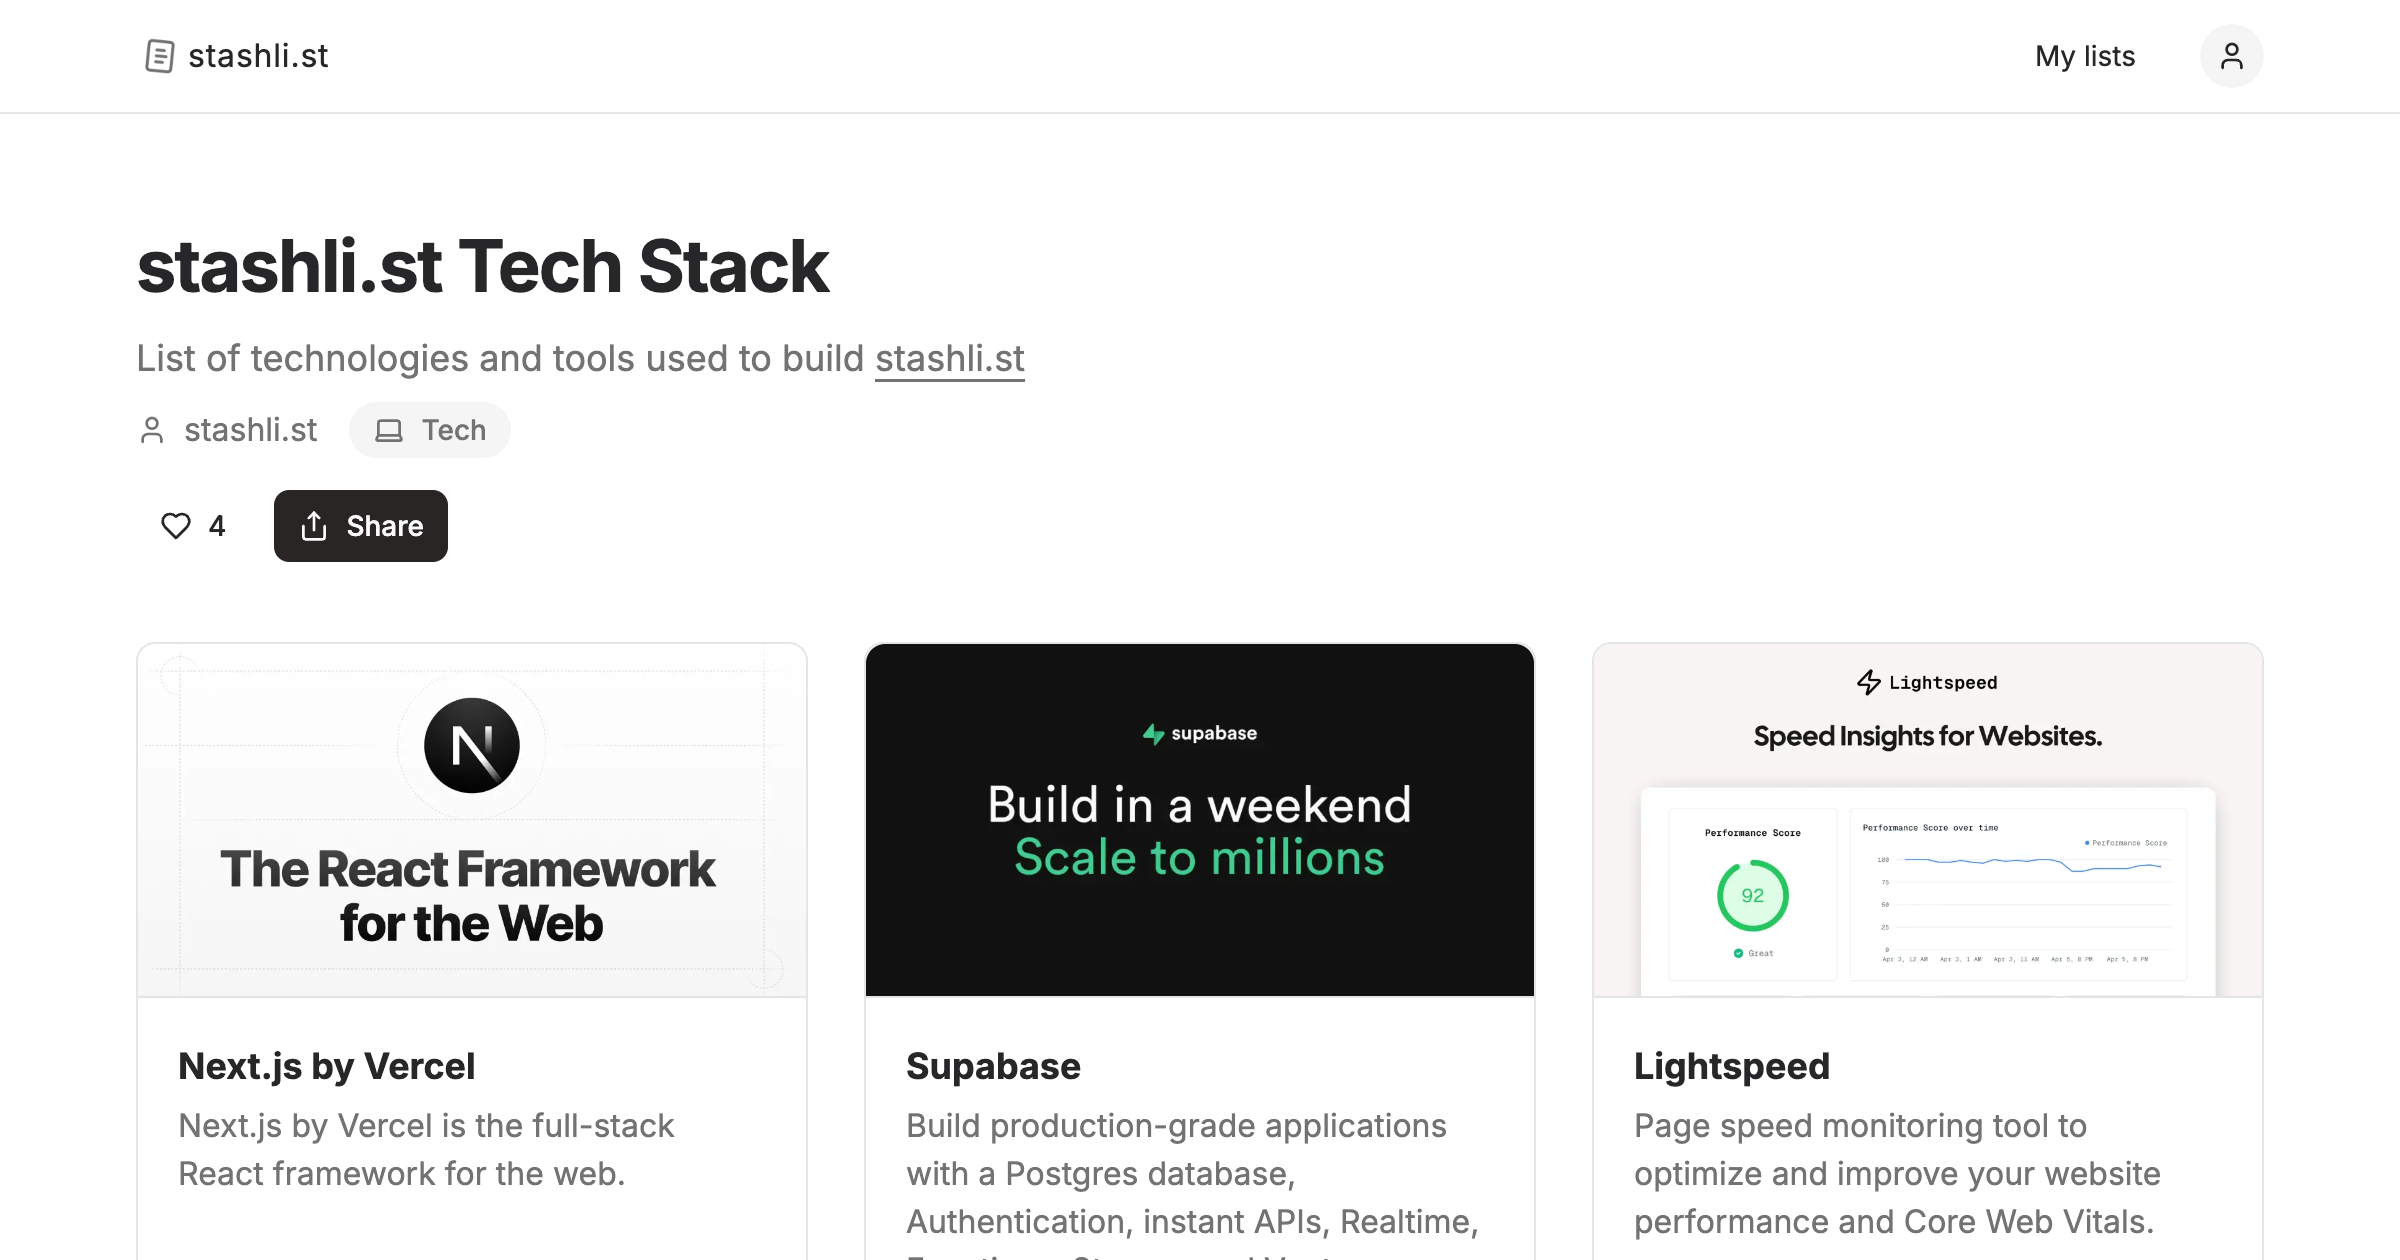Screen dimensions: 2400x1260
Task: Click the stashli.st brand name in header
Action: [258, 56]
